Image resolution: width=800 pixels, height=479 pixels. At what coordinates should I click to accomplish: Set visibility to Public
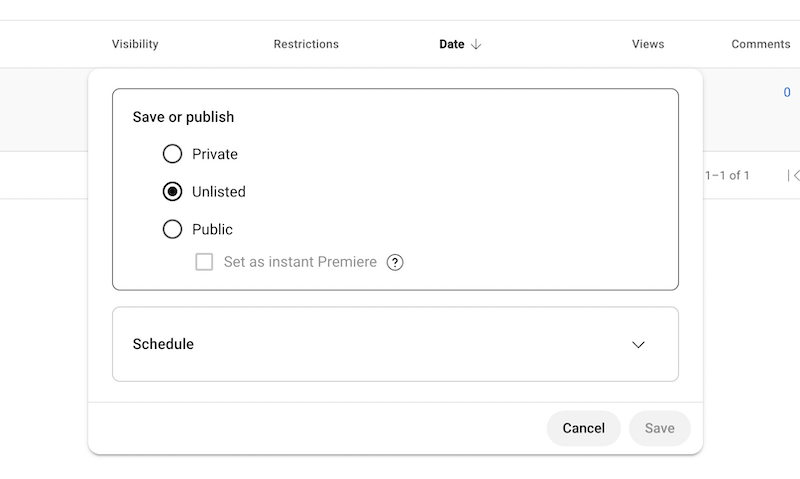(x=173, y=229)
